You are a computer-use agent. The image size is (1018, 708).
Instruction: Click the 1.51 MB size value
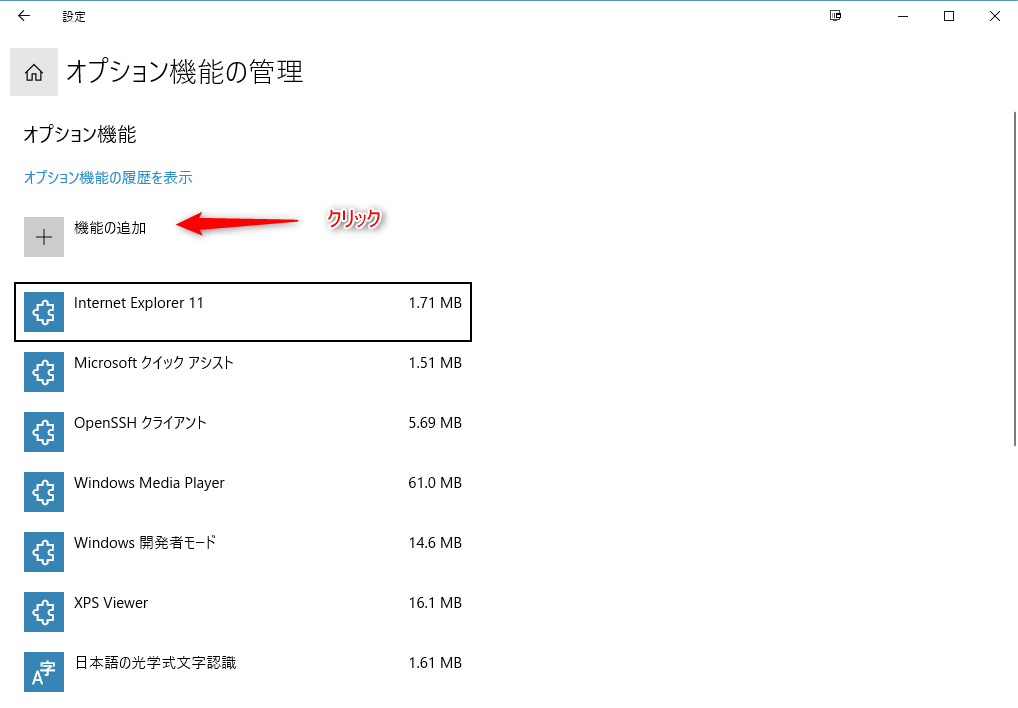[x=435, y=363]
